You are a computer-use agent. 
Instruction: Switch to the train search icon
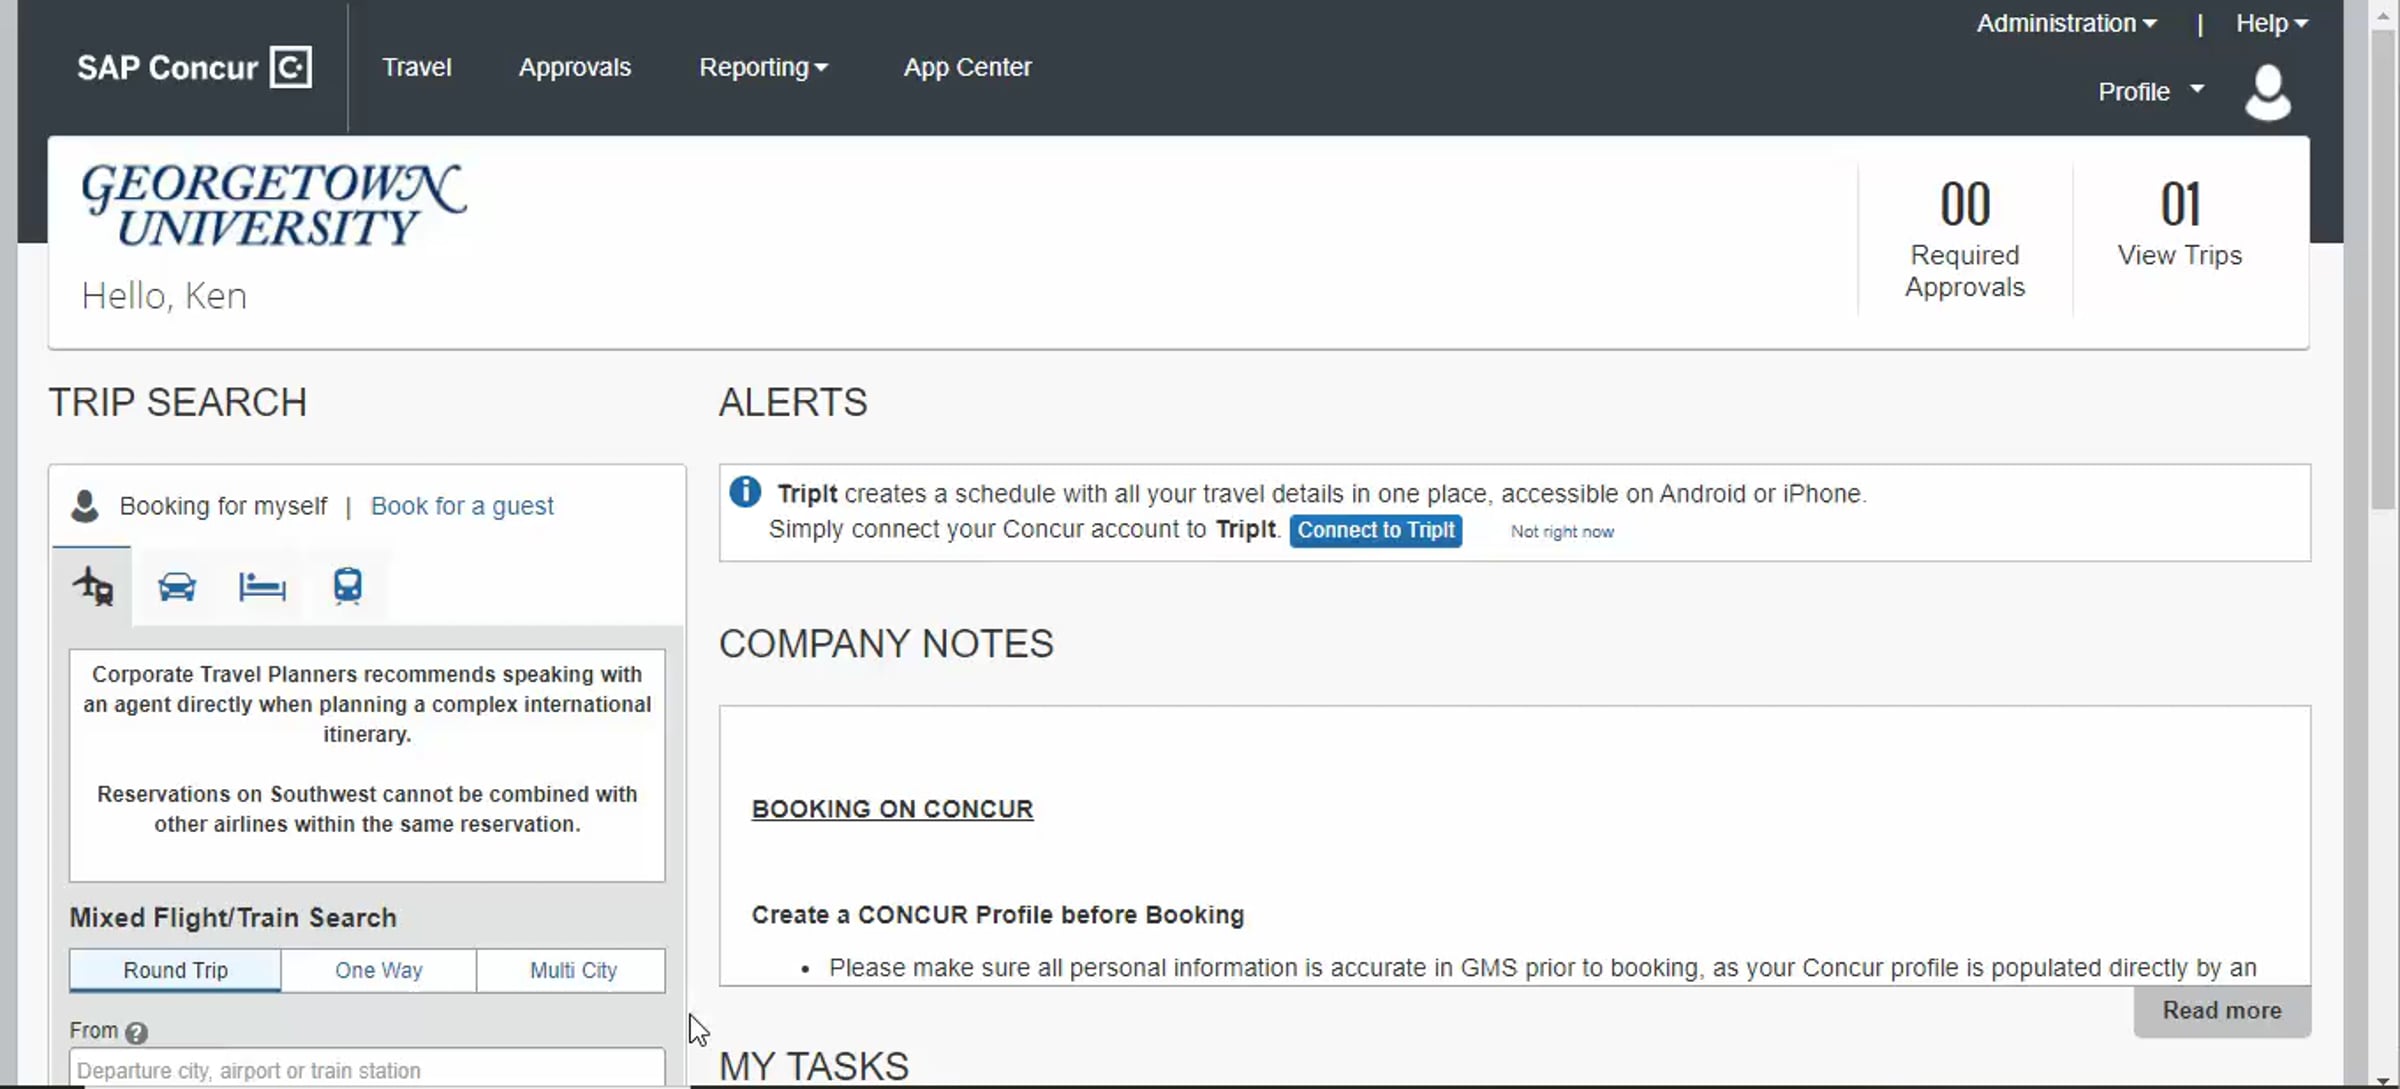pyautogui.click(x=347, y=586)
